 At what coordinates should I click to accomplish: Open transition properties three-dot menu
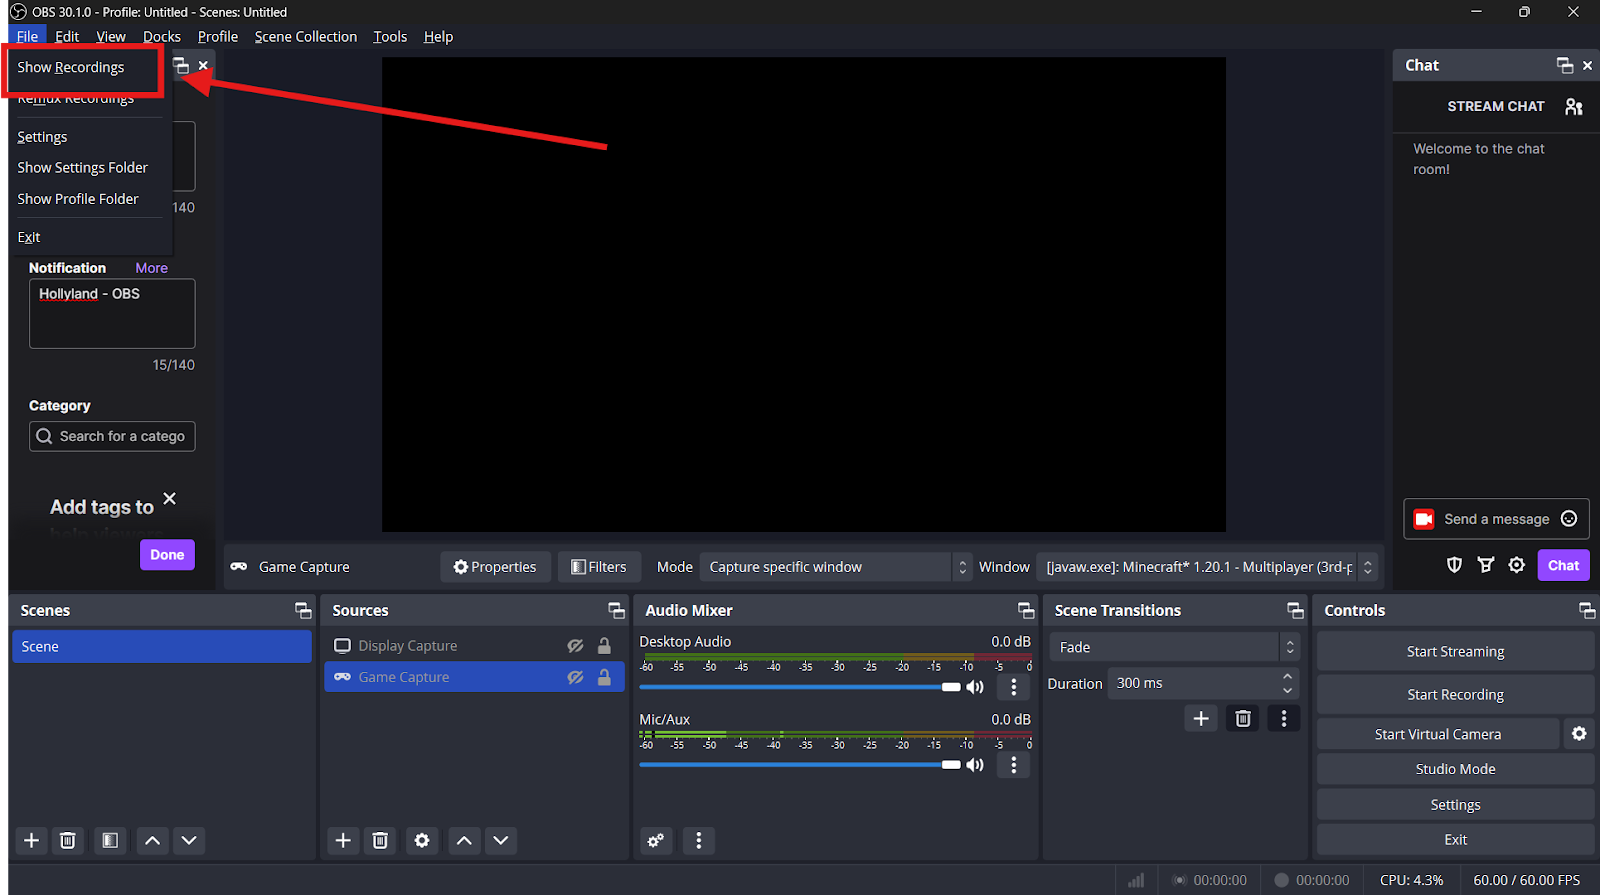pos(1284,718)
